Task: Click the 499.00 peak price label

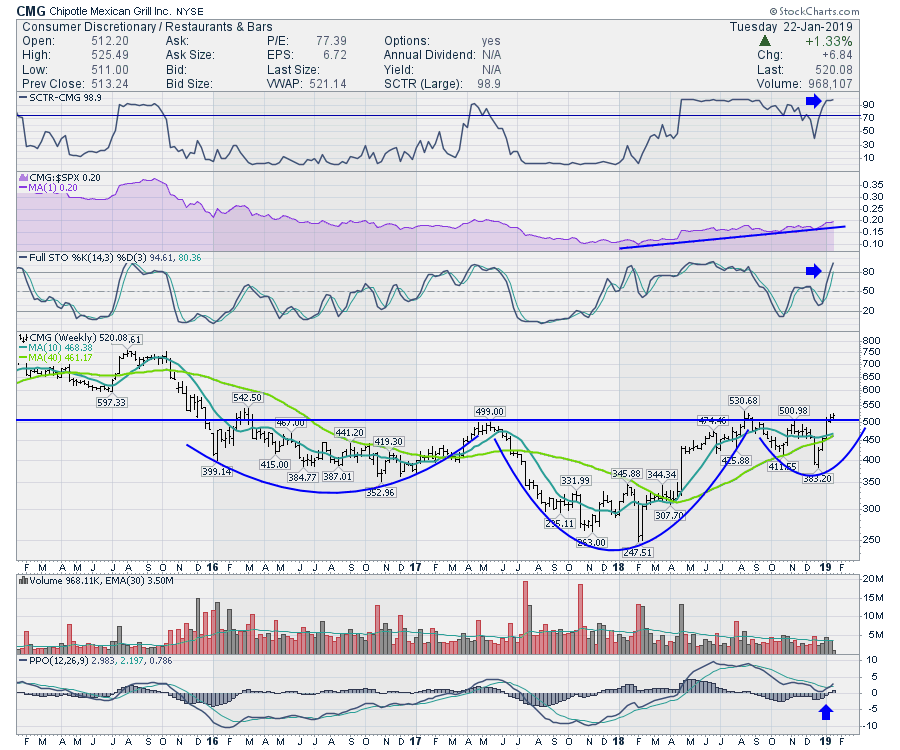Action: [490, 412]
